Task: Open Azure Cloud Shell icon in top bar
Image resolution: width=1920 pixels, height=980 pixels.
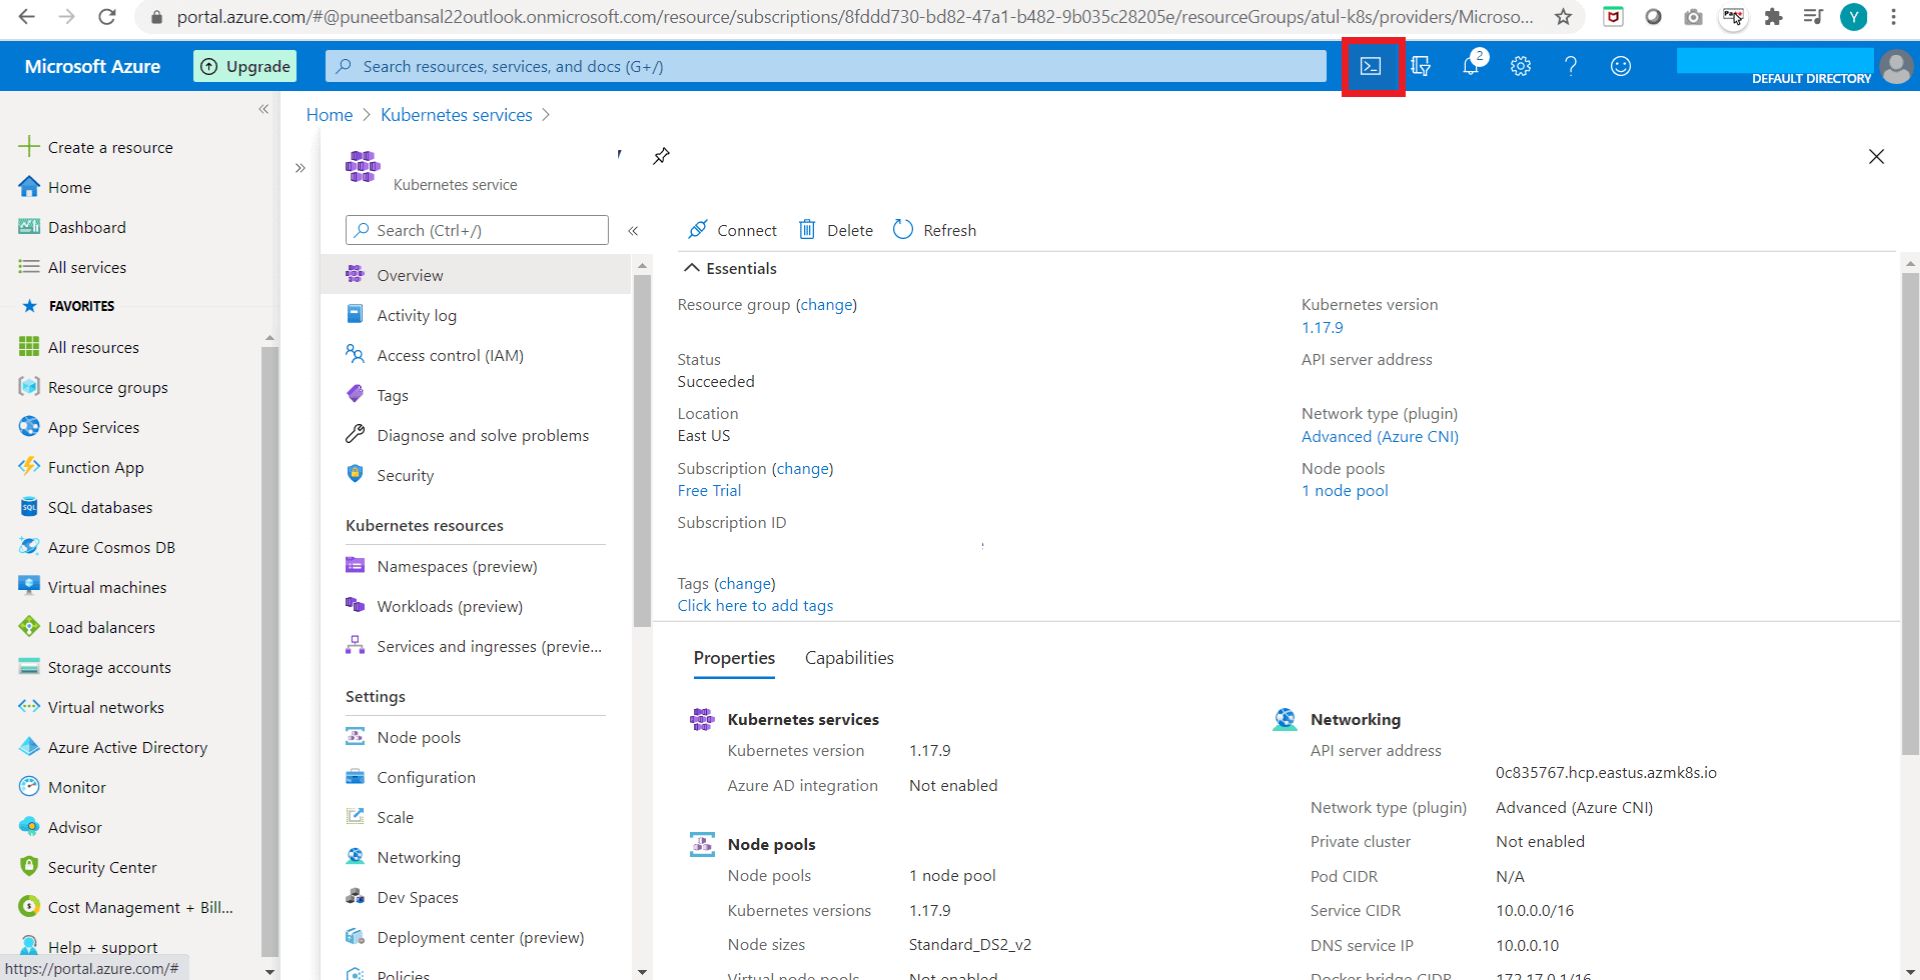Action: click(x=1370, y=66)
